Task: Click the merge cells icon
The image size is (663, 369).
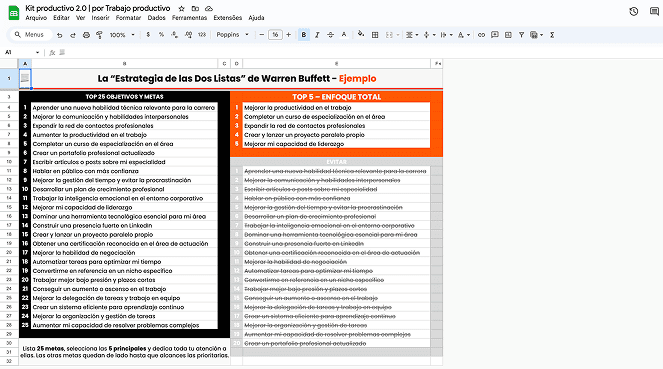Action: (x=389, y=35)
